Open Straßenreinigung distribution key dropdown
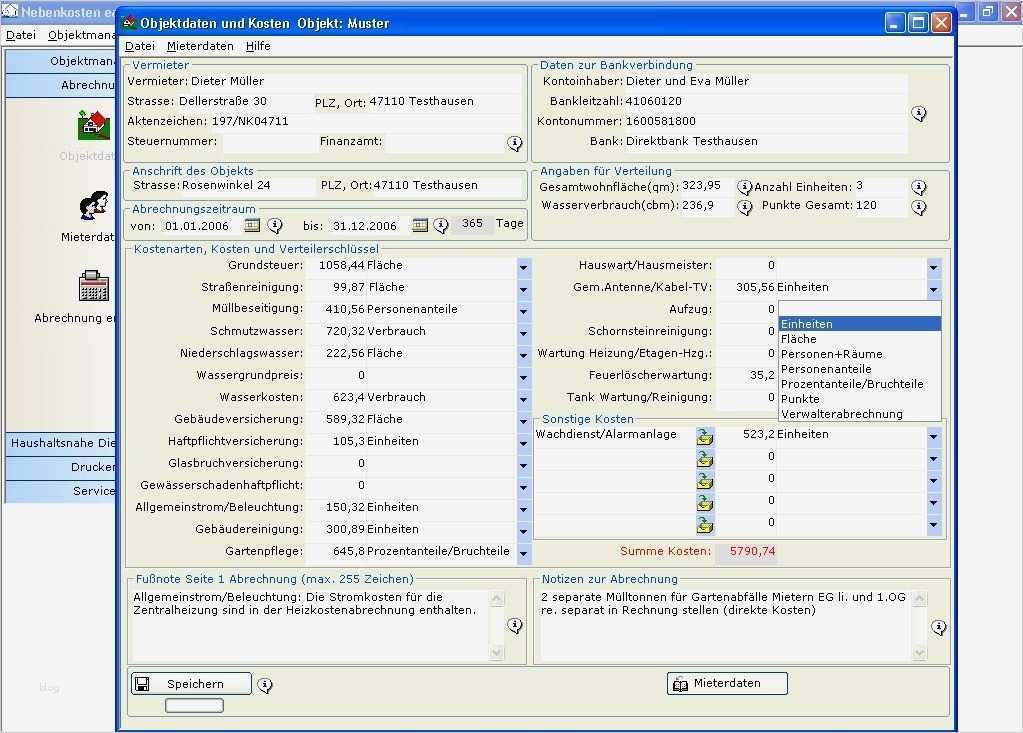The width and height of the screenshot is (1023, 733). click(x=523, y=289)
